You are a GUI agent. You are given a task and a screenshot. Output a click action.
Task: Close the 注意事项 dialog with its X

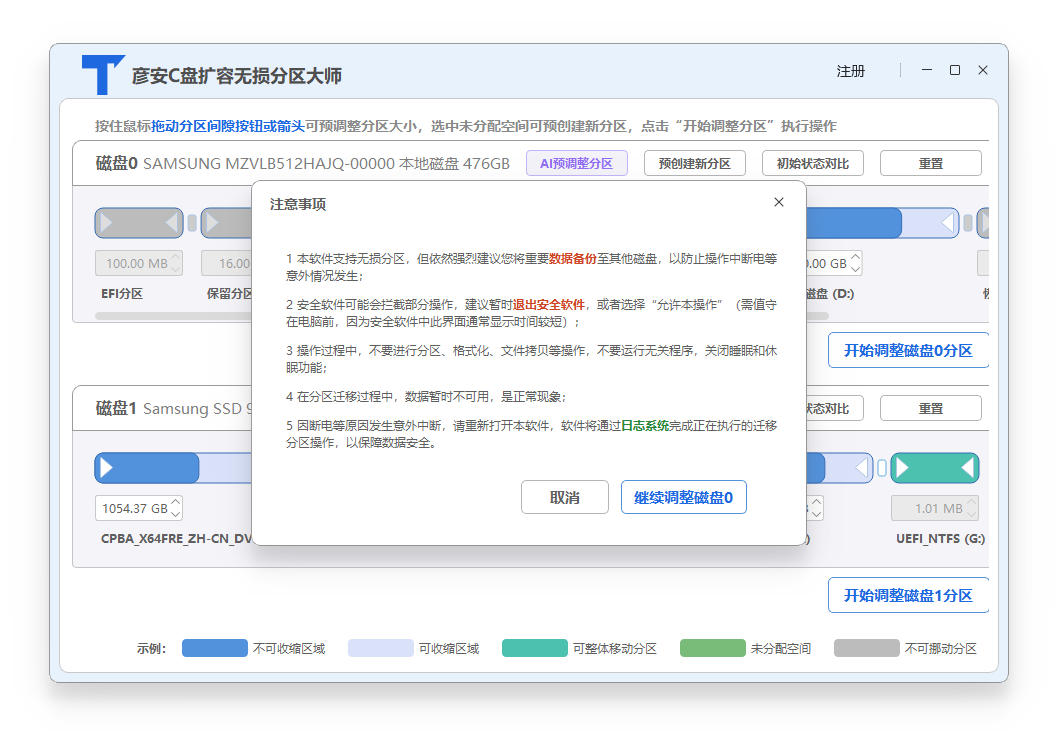coord(779,202)
